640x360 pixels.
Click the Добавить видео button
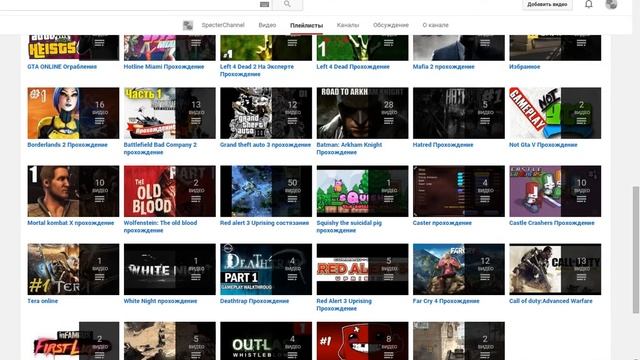547,4
